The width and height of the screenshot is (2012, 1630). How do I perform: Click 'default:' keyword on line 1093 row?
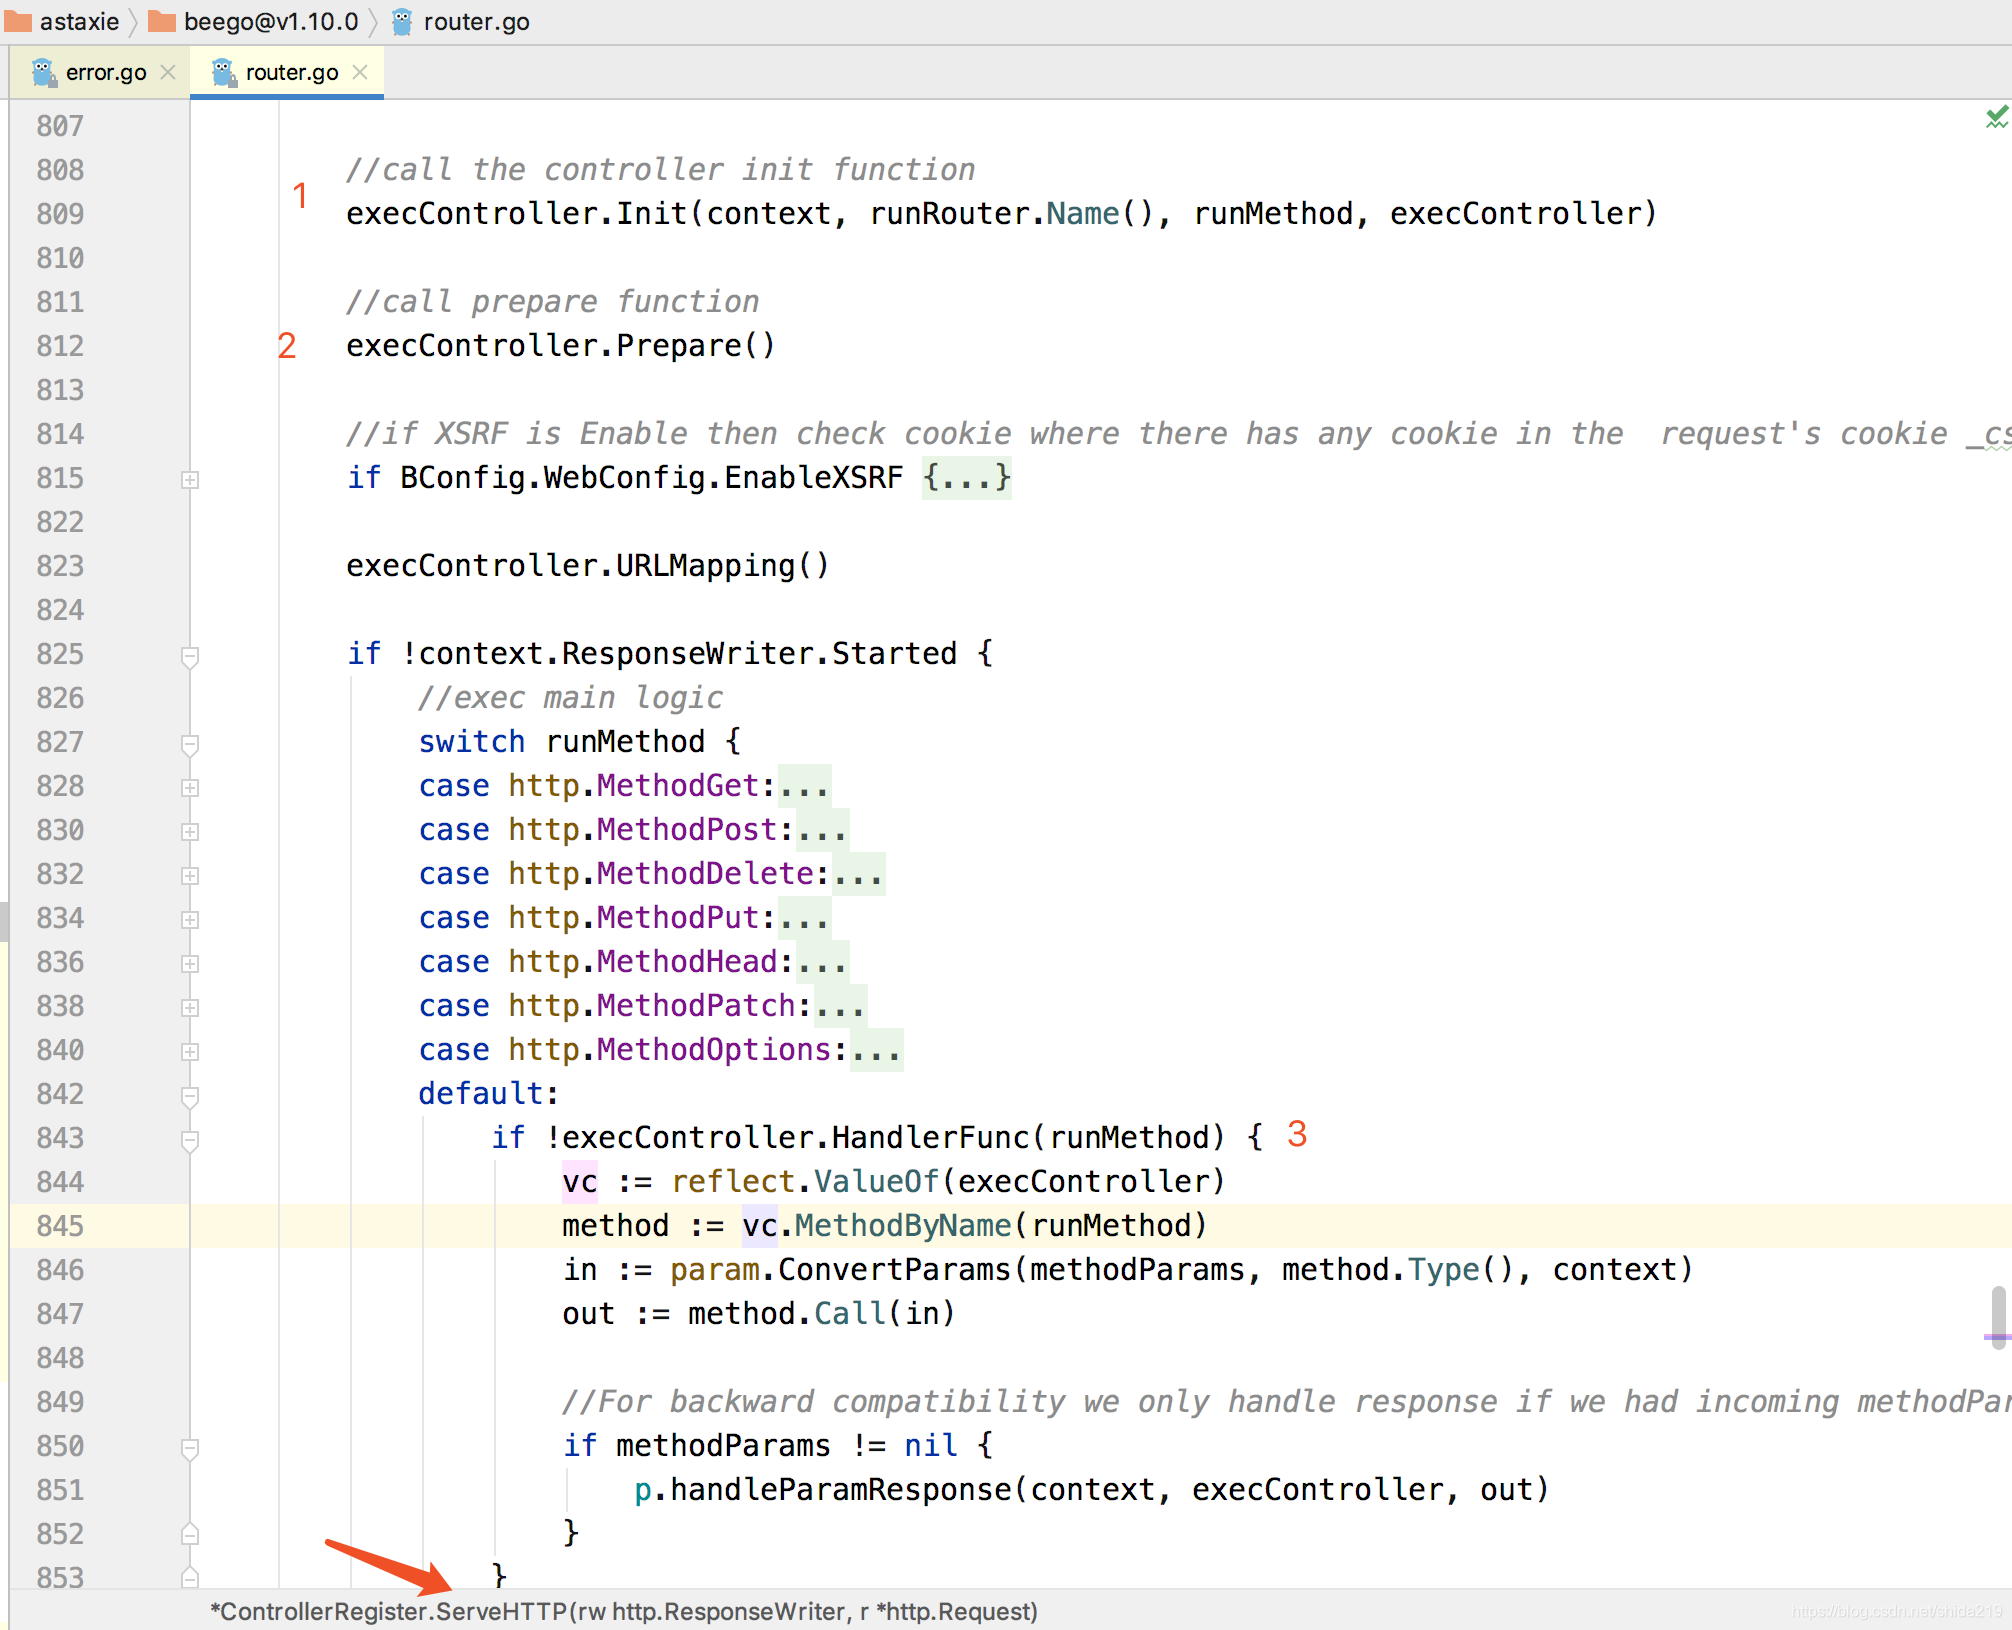pos(488,1094)
